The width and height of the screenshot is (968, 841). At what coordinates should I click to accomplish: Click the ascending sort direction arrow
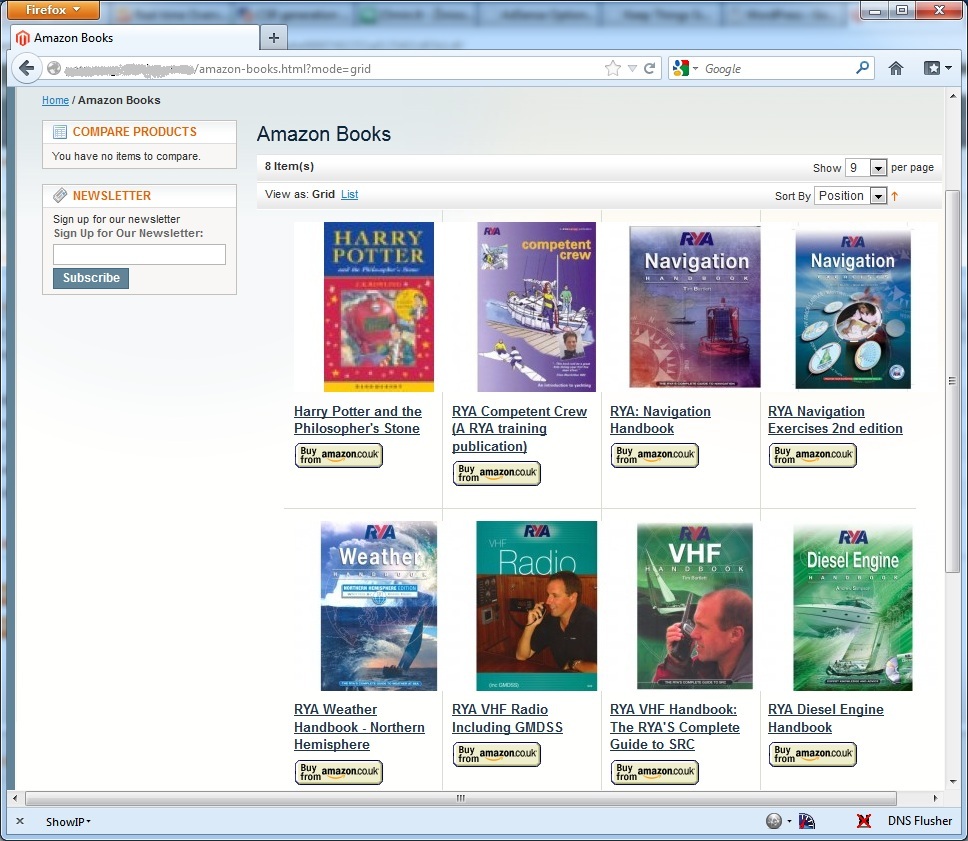(x=895, y=196)
